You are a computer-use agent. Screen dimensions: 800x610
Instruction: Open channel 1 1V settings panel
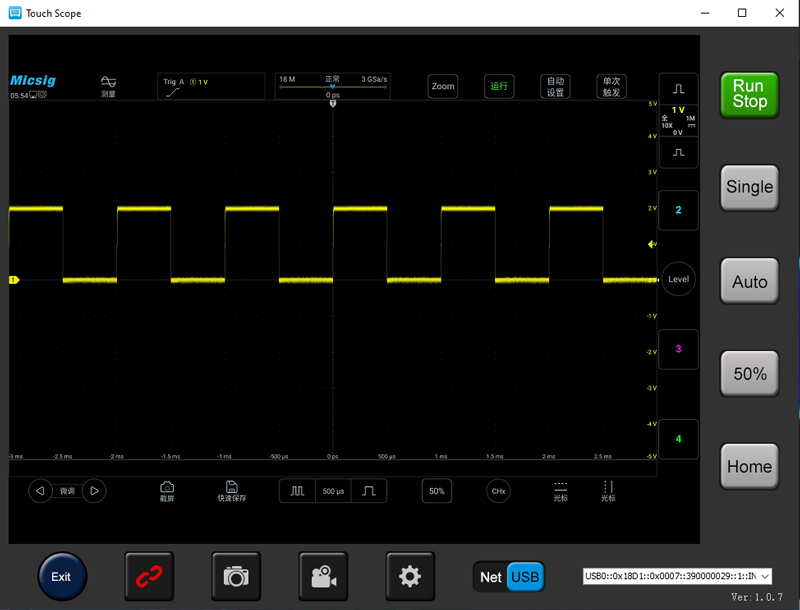point(679,121)
